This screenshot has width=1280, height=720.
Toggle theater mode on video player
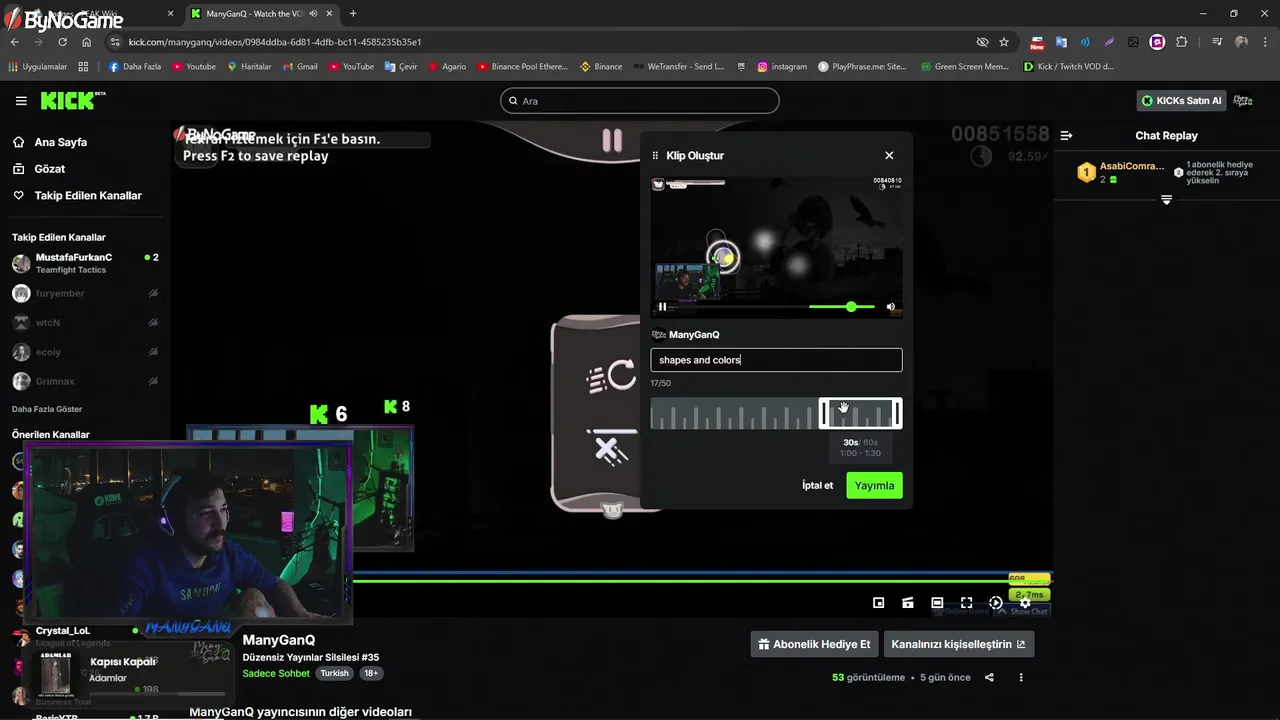(x=937, y=603)
